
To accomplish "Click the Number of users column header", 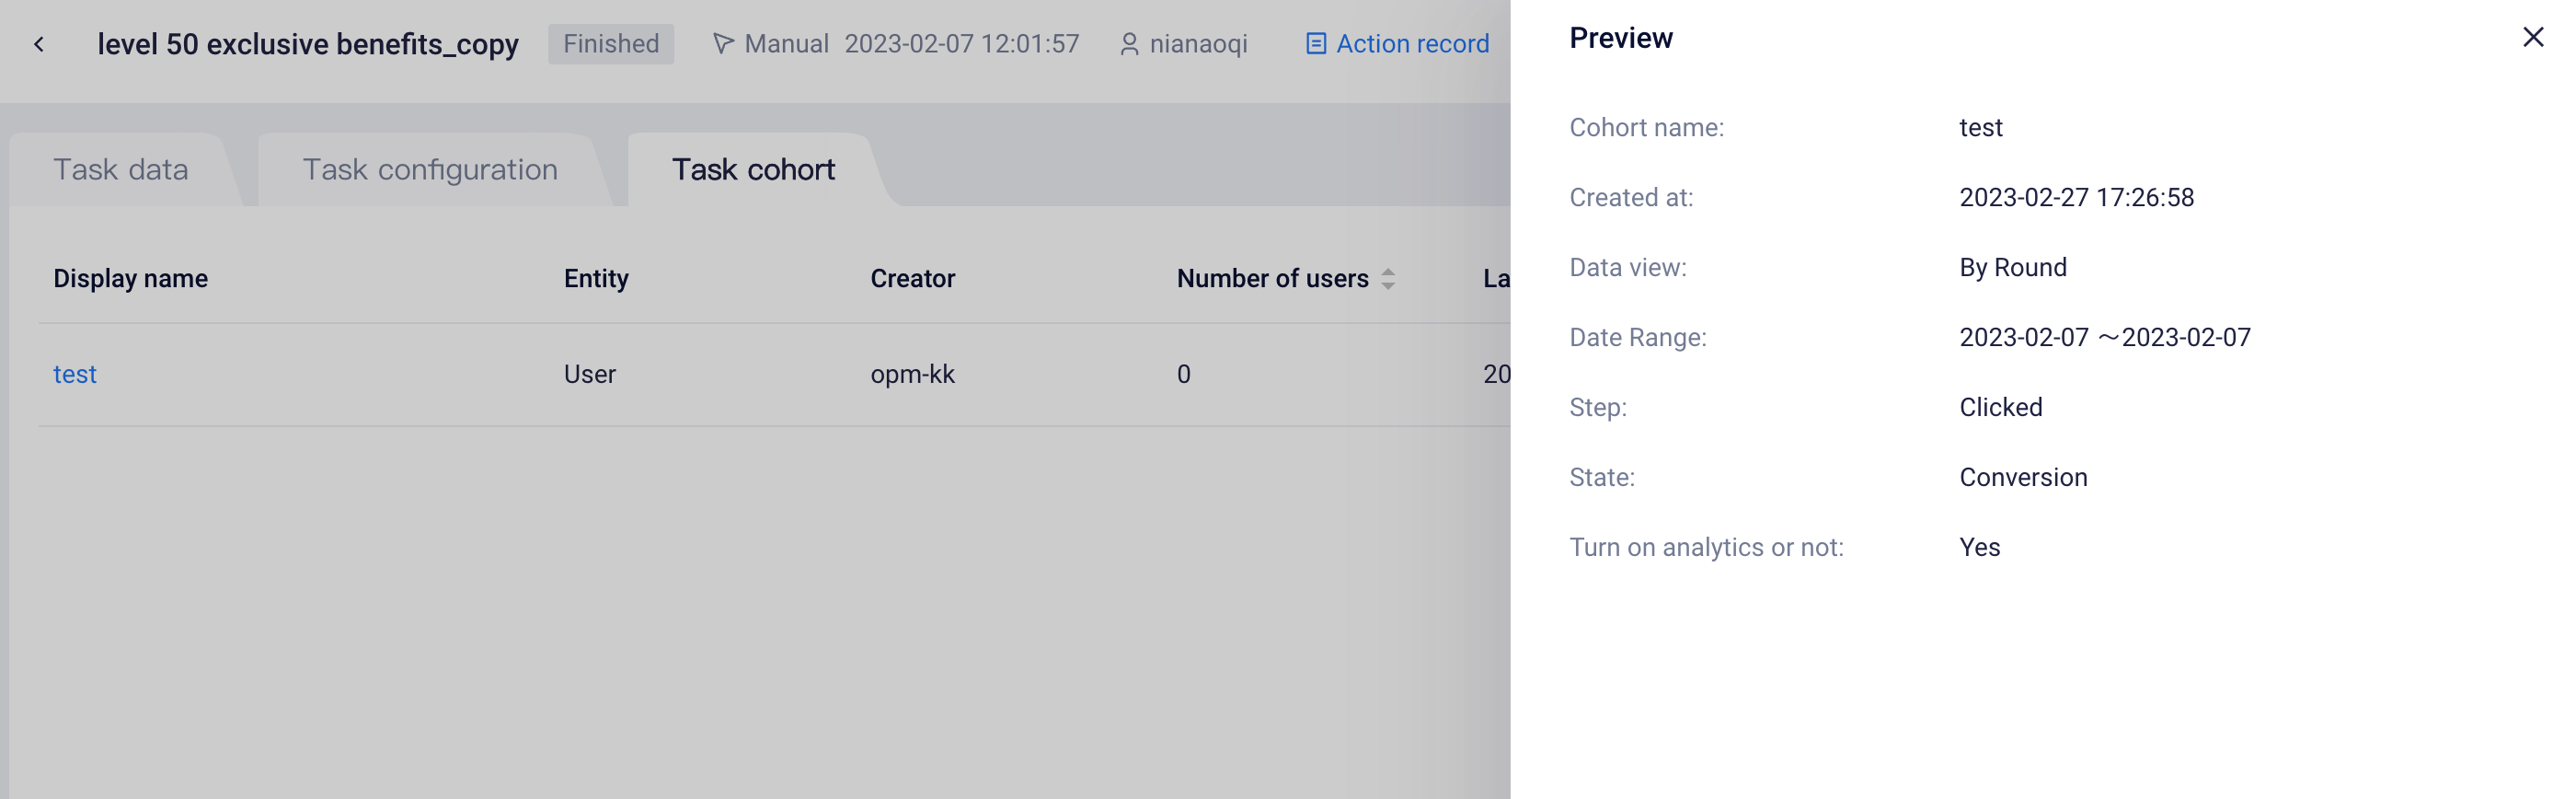I will coord(1272,279).
